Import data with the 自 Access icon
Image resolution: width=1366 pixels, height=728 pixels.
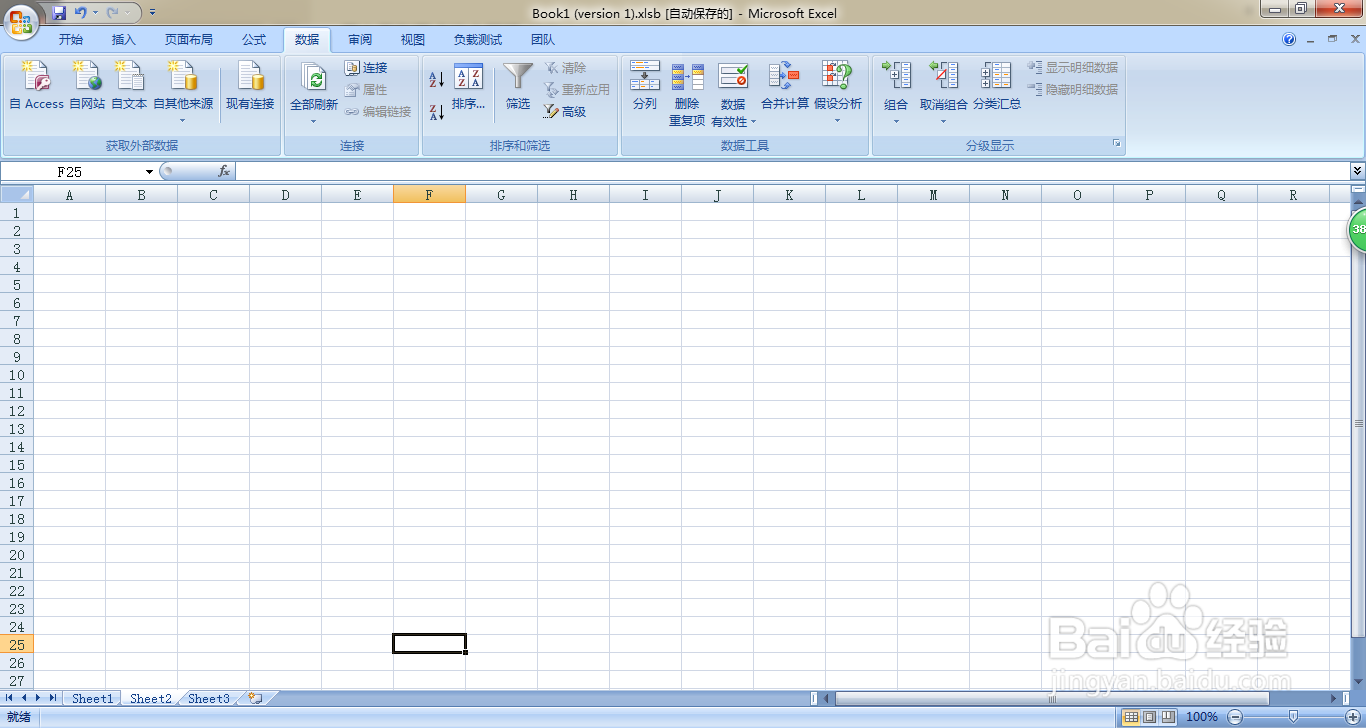(x=37, y=76)
